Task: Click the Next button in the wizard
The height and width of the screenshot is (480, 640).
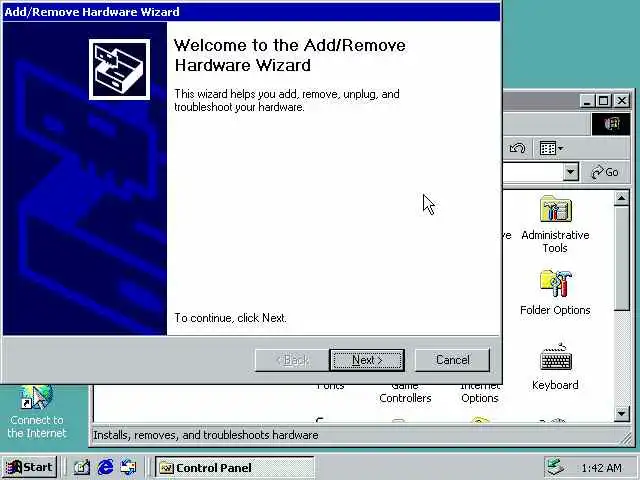Action: (367, 360)
